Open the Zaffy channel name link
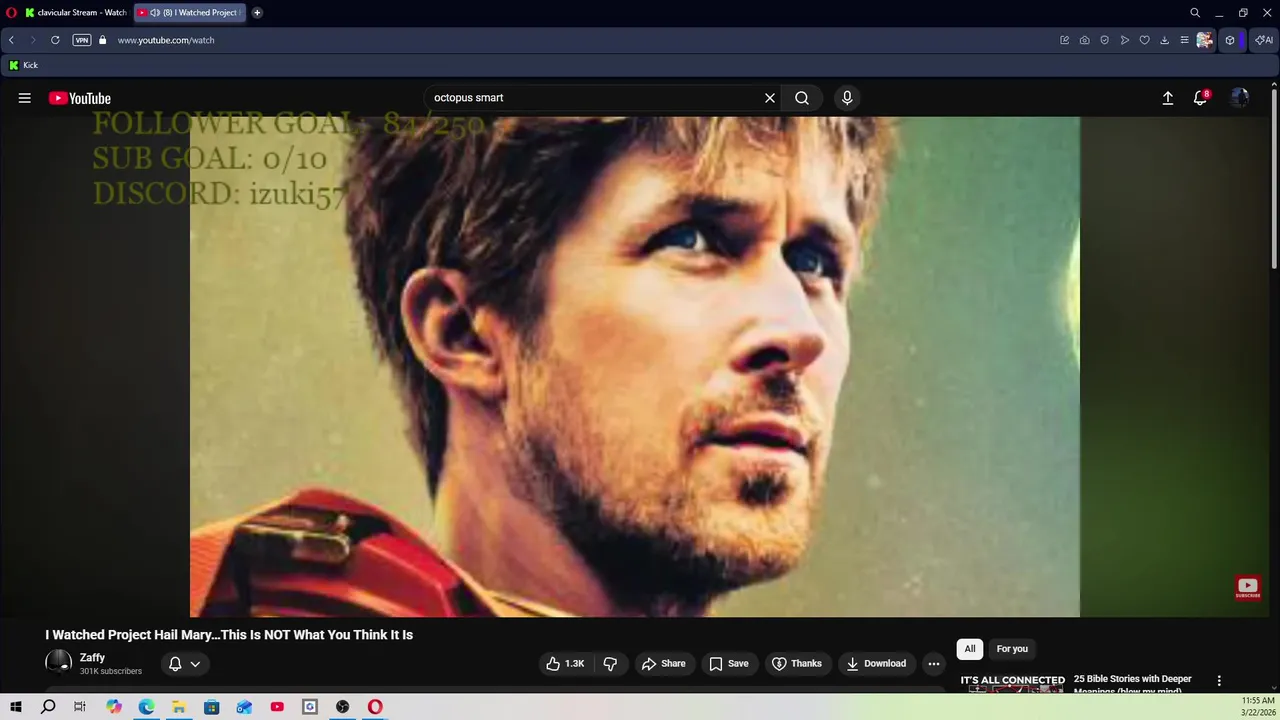The height and width of the screenshot is (720, 1280). pos(92,657)
